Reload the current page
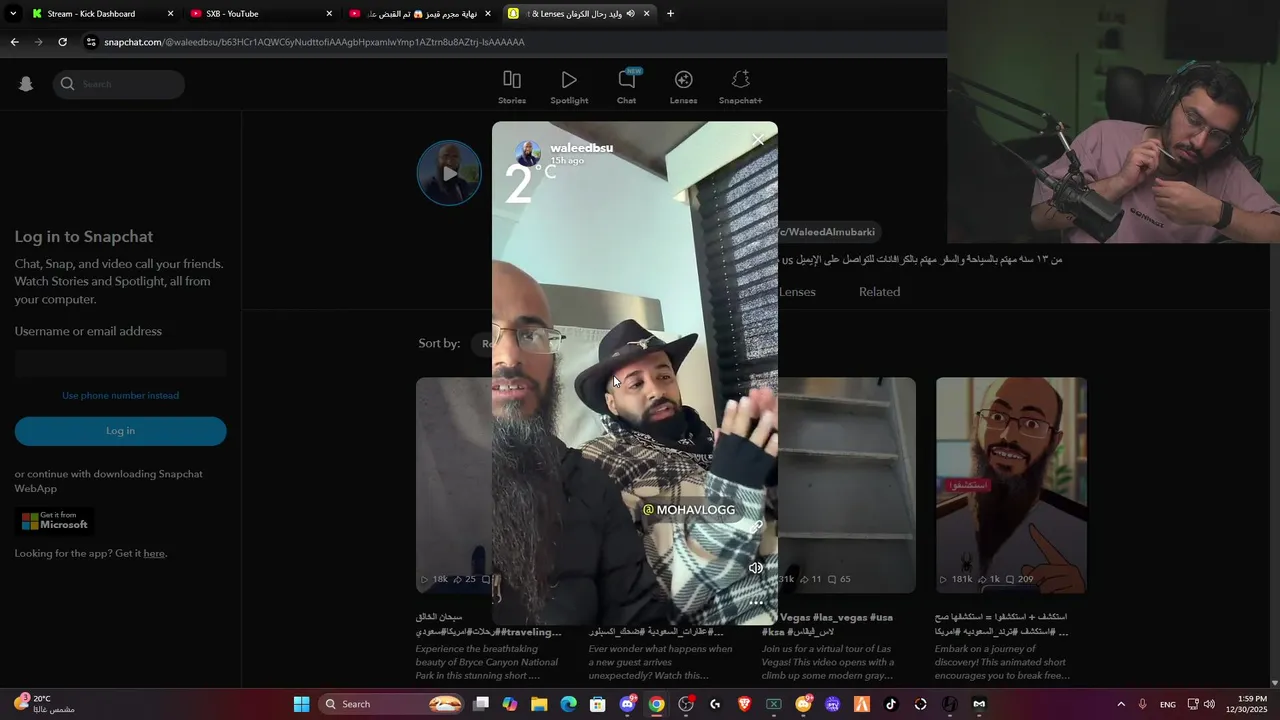The image size is (1280, 720). coord(62,42)
